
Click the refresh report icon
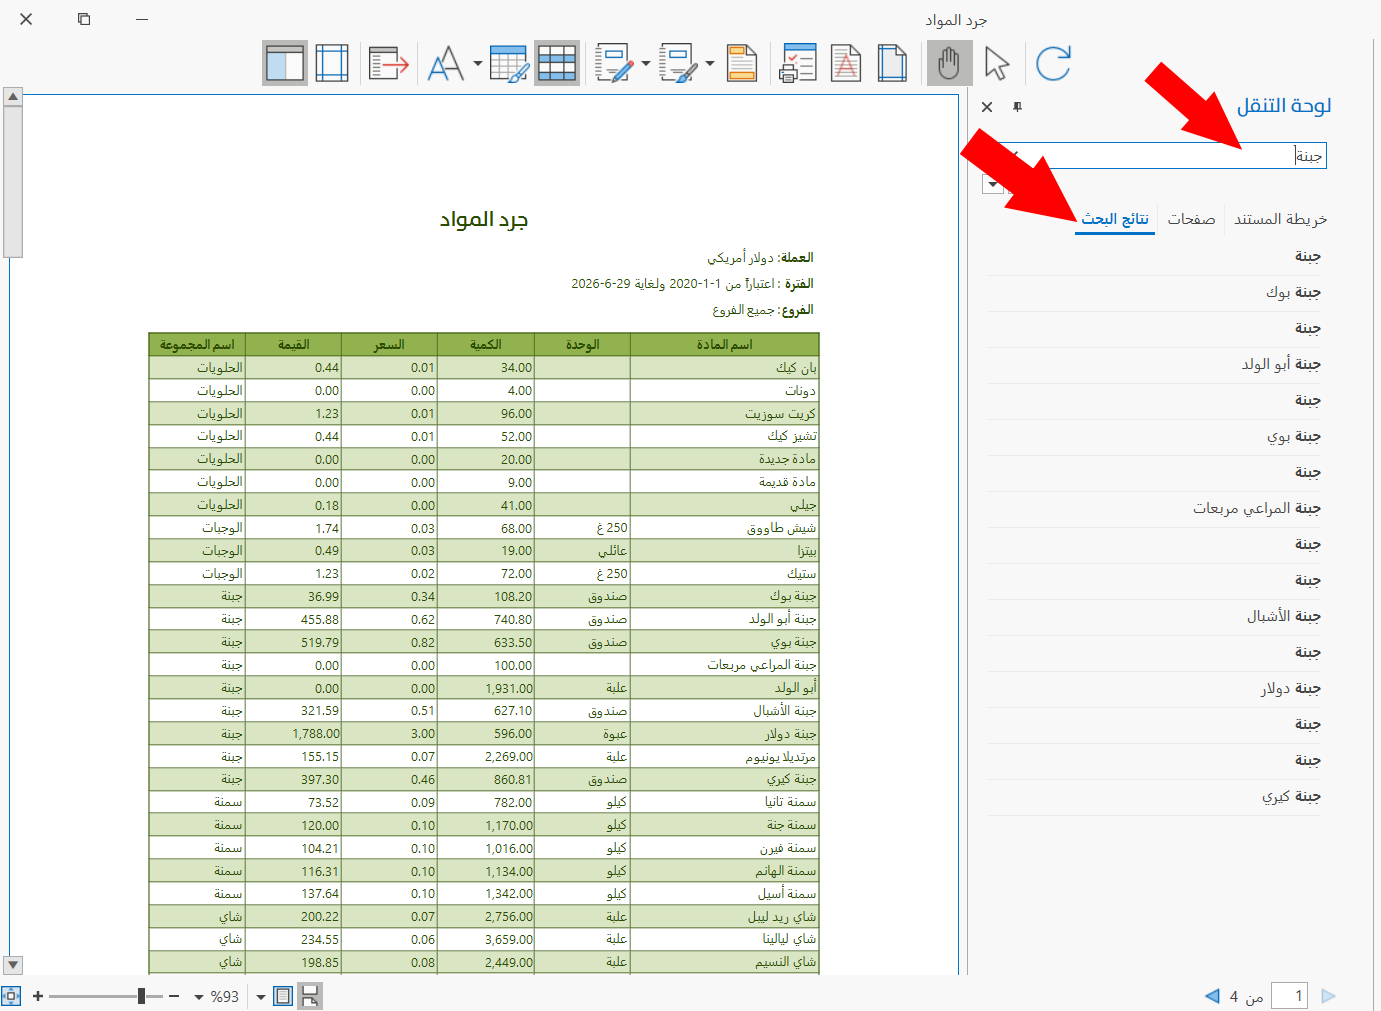tap(1053, 63)
